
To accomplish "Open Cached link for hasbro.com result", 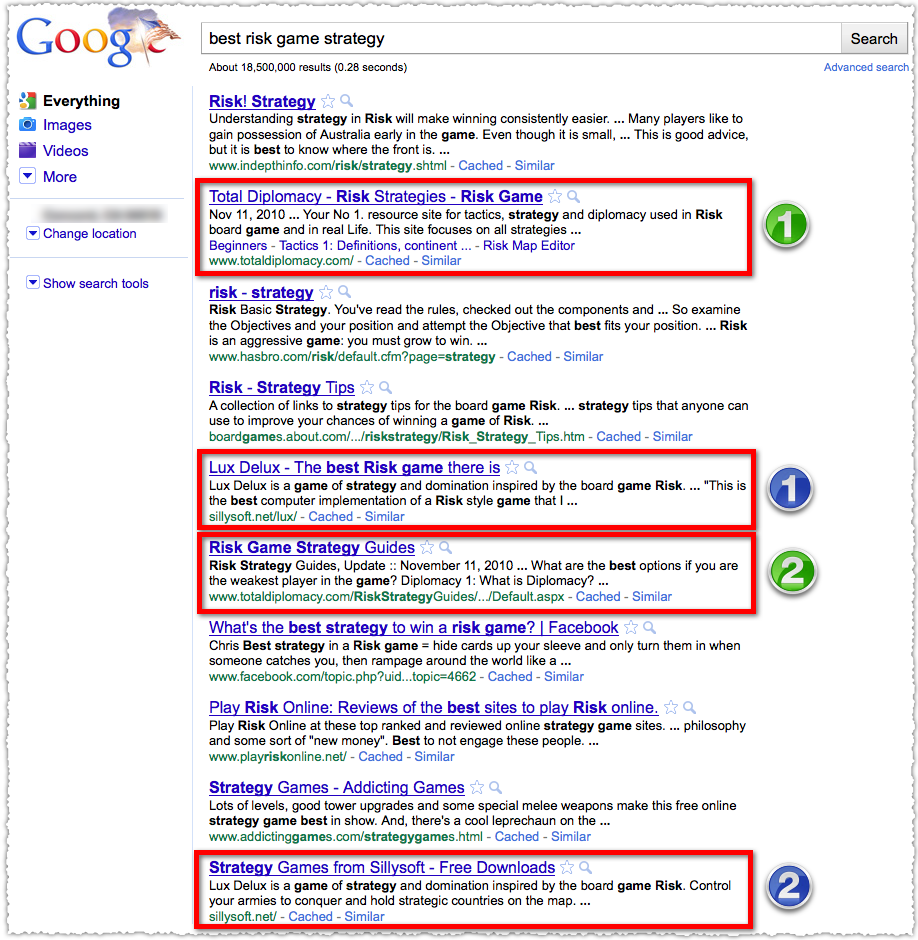I will (x=529, y=357).
